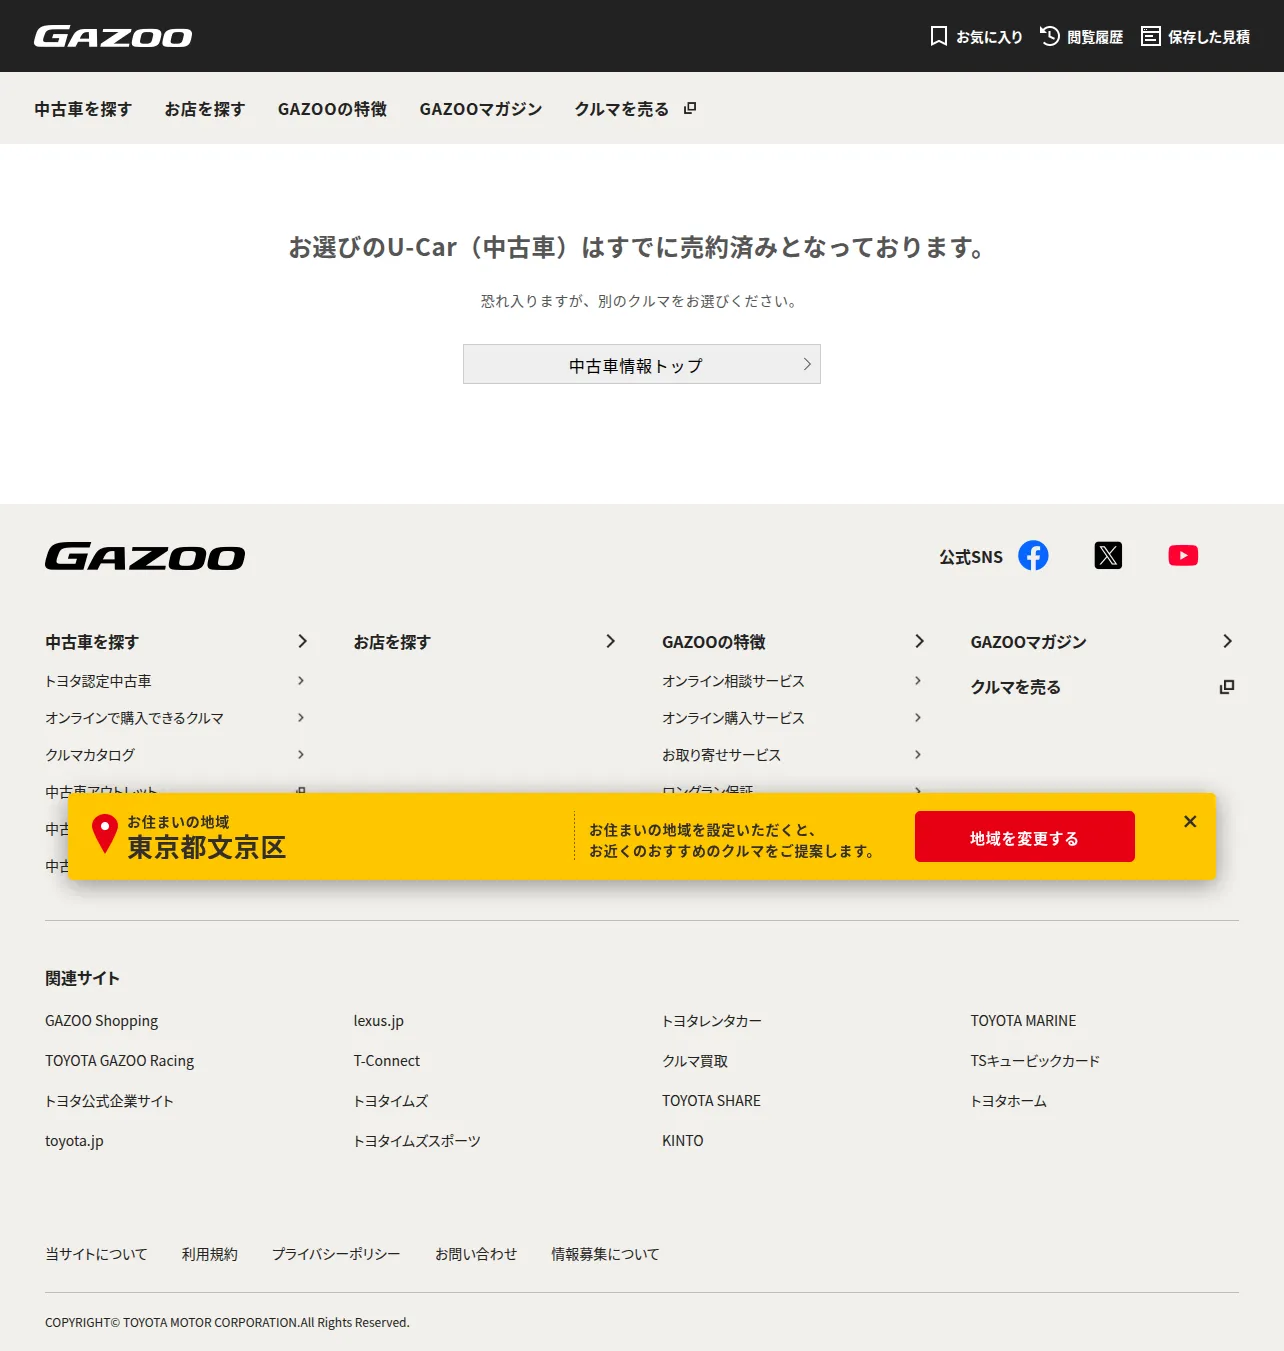This screenshot has height=1351, width=1284.
Task: Open the お気に入り bookmark icon
Action: tap(938, 36)
